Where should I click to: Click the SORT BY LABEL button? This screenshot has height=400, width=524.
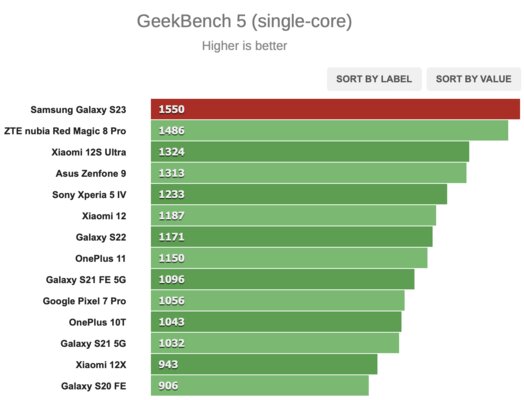tap(374, 79)
